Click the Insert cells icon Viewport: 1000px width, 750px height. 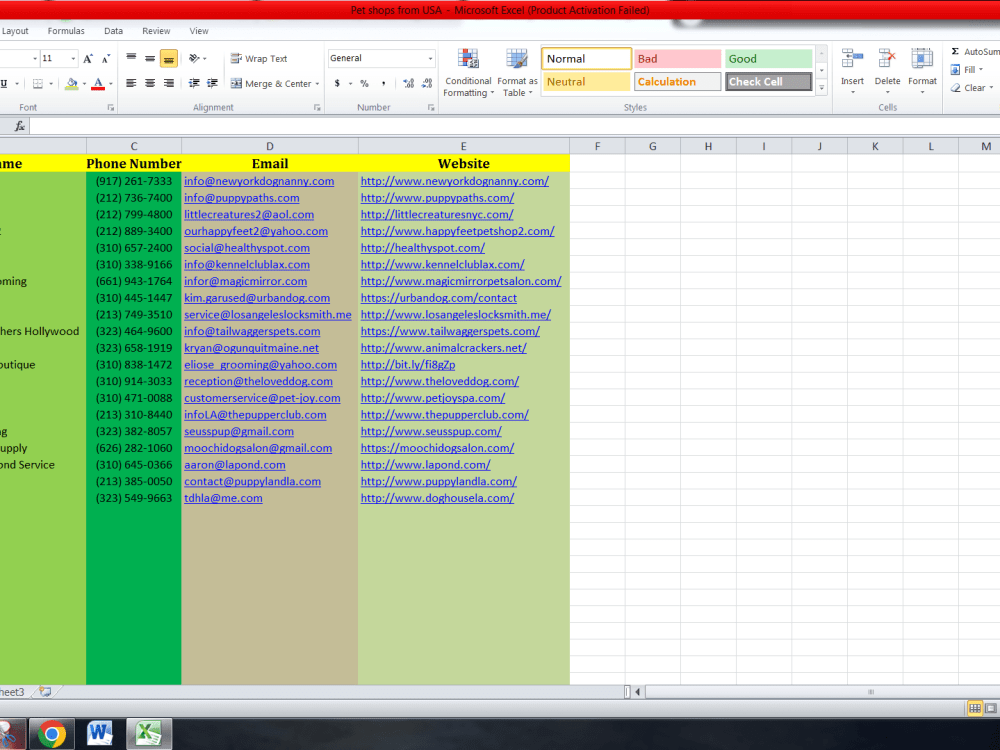pos(852,59)
